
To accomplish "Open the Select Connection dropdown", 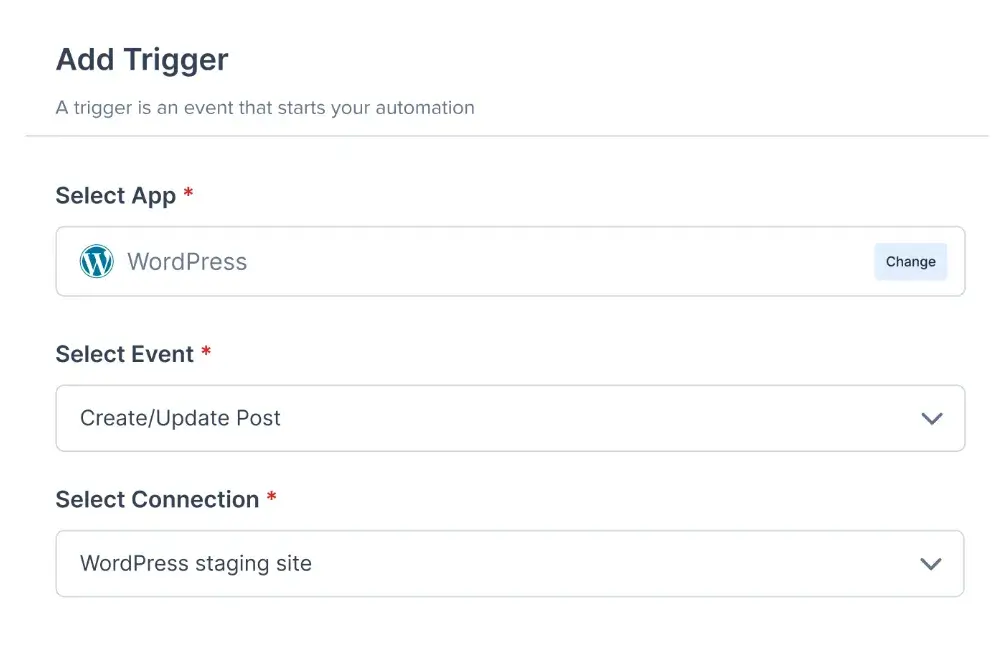I will tap(510, 563).
